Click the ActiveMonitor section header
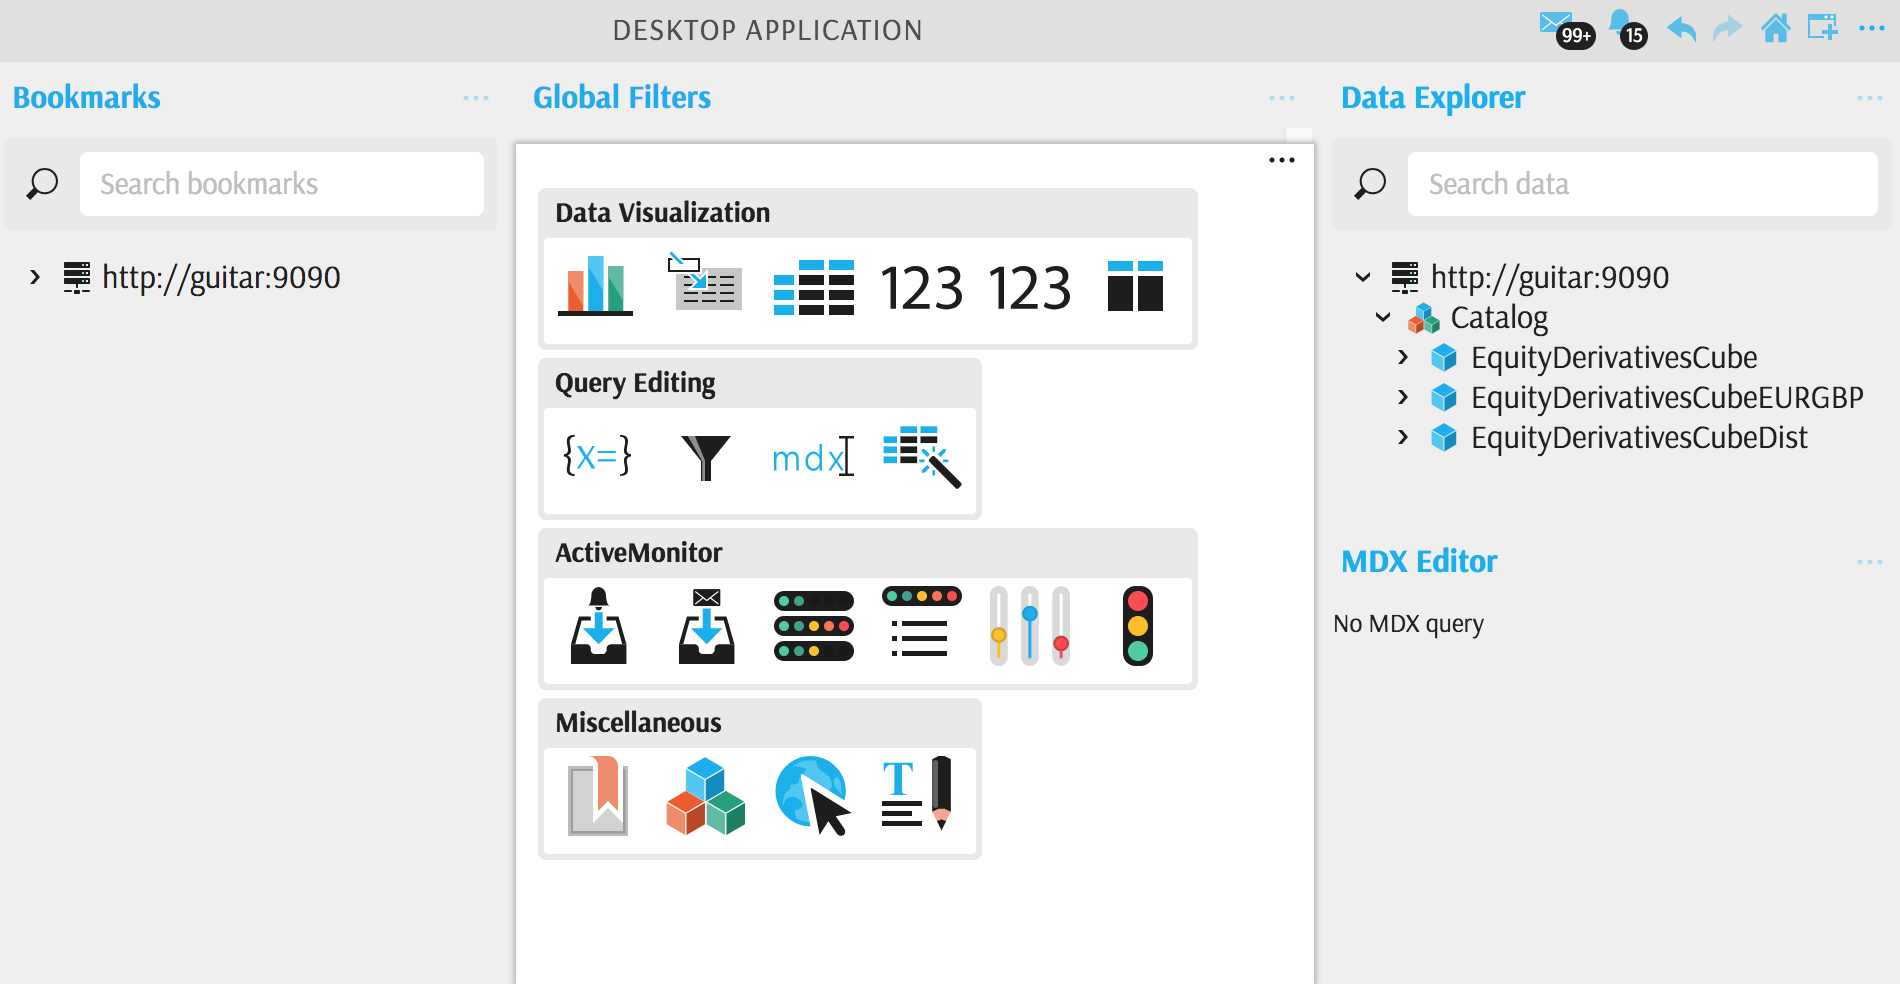Screen dimensions: 1900x984 [x=638, y=553]
